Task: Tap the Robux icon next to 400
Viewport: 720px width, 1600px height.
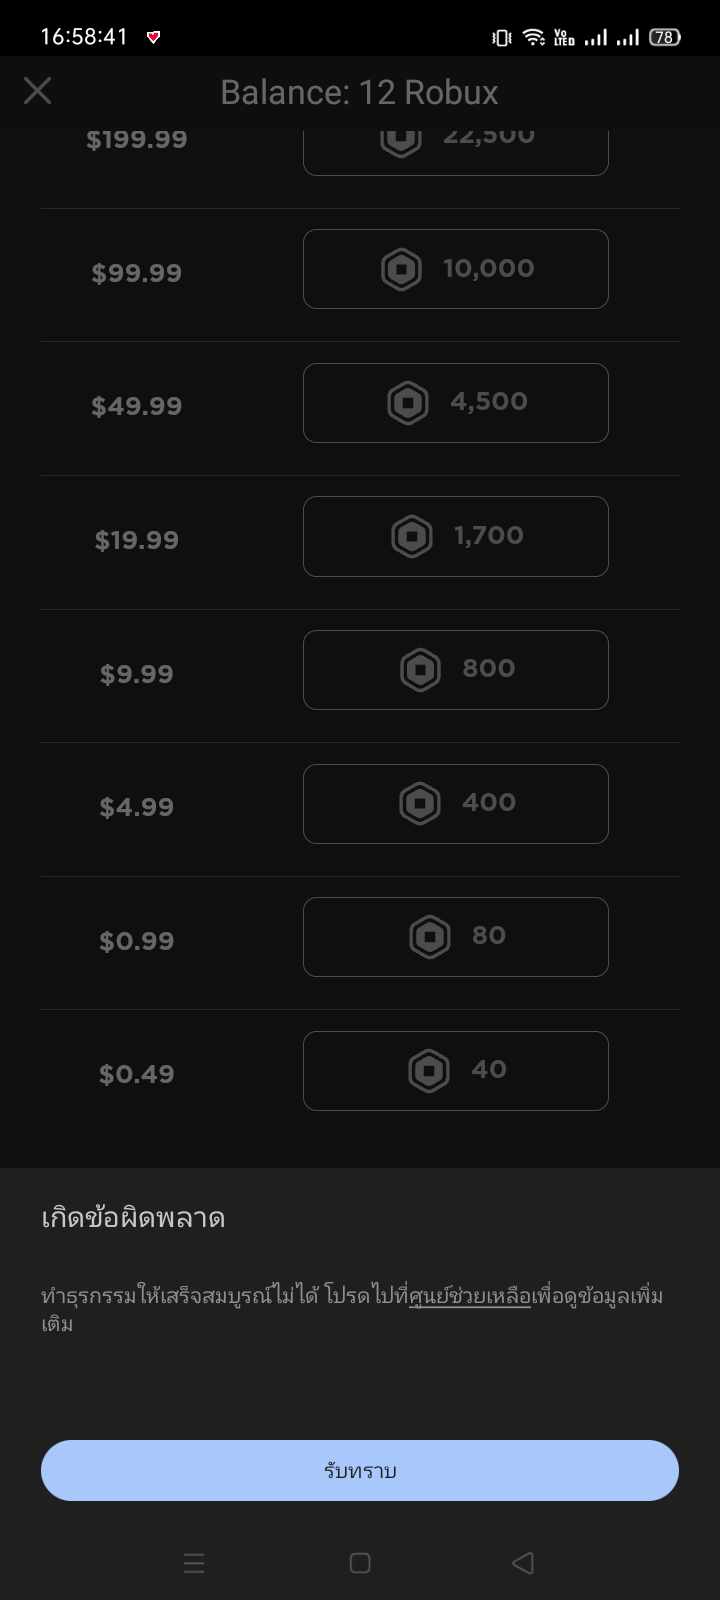Action: click(x=420, y=804)
